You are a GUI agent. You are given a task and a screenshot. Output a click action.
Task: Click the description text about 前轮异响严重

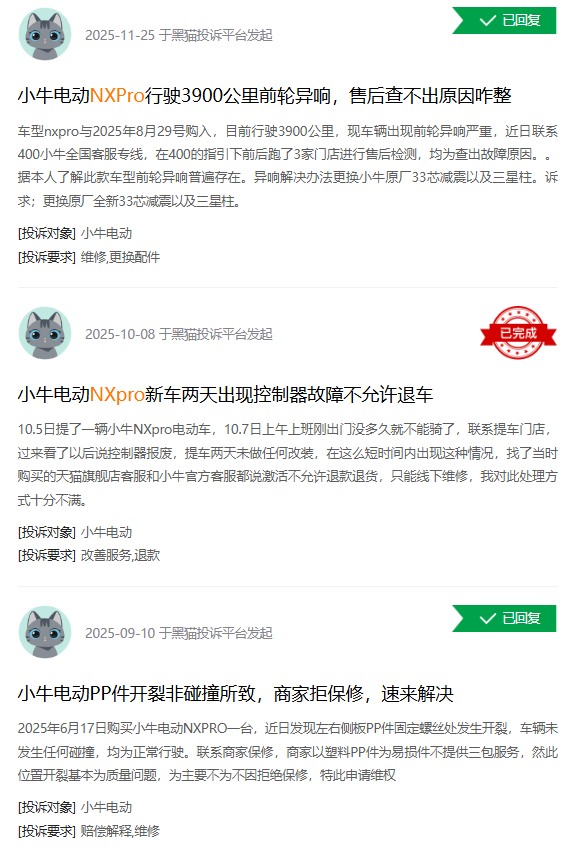[288, 166]
